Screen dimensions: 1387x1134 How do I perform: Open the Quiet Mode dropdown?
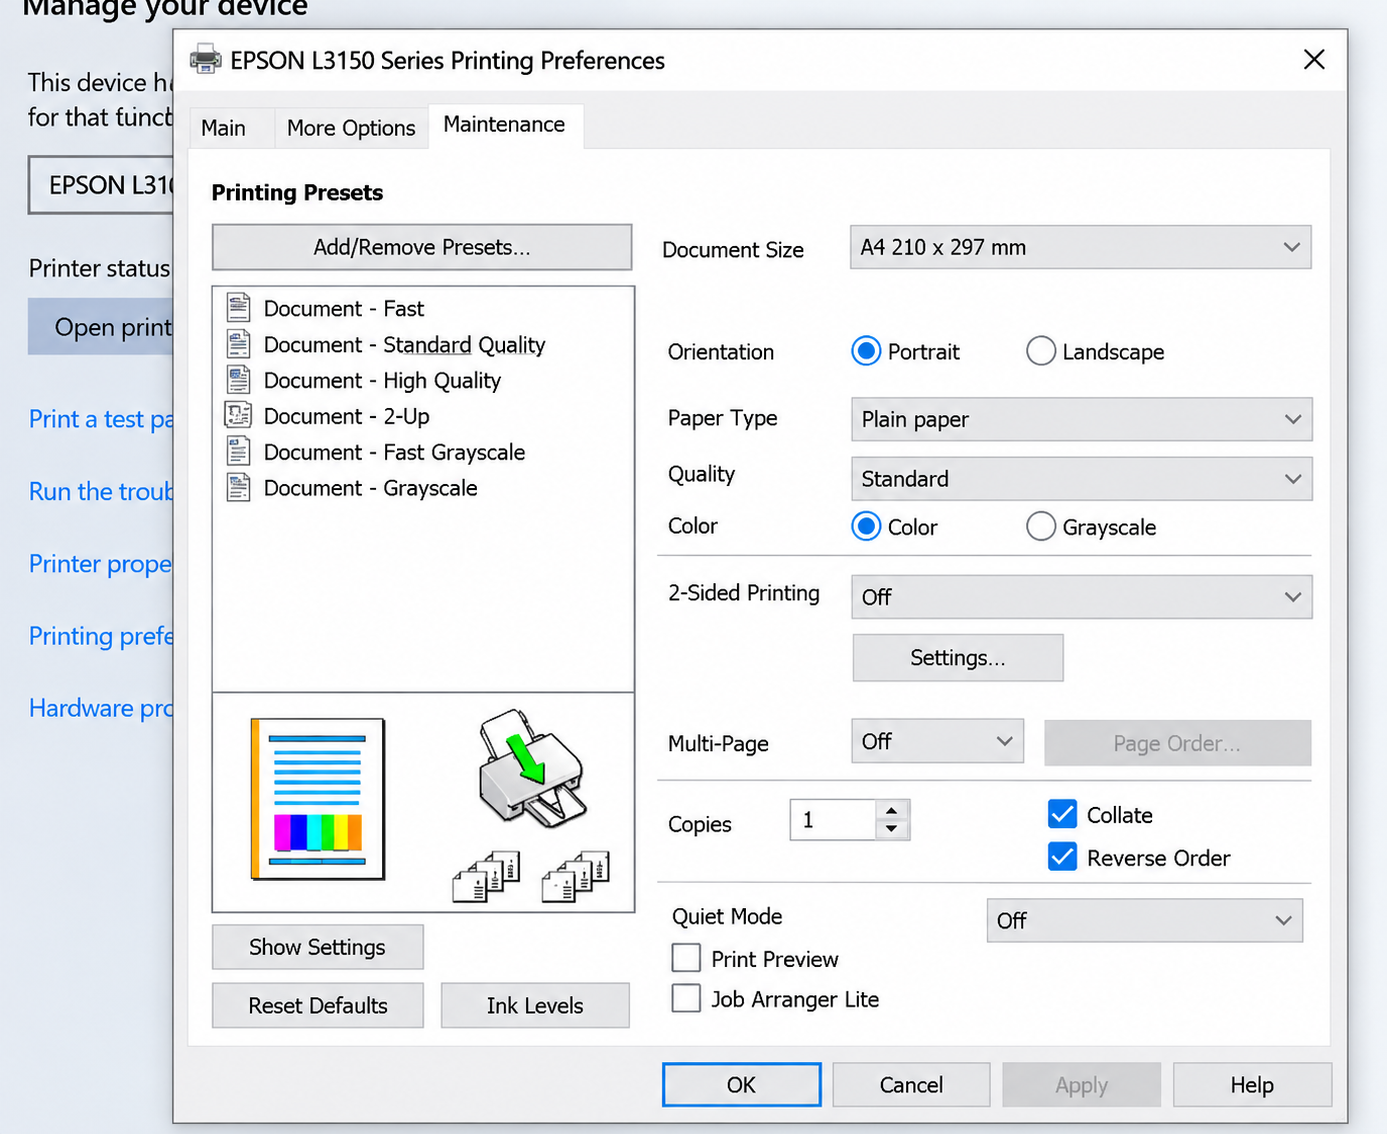point(1144,920)
